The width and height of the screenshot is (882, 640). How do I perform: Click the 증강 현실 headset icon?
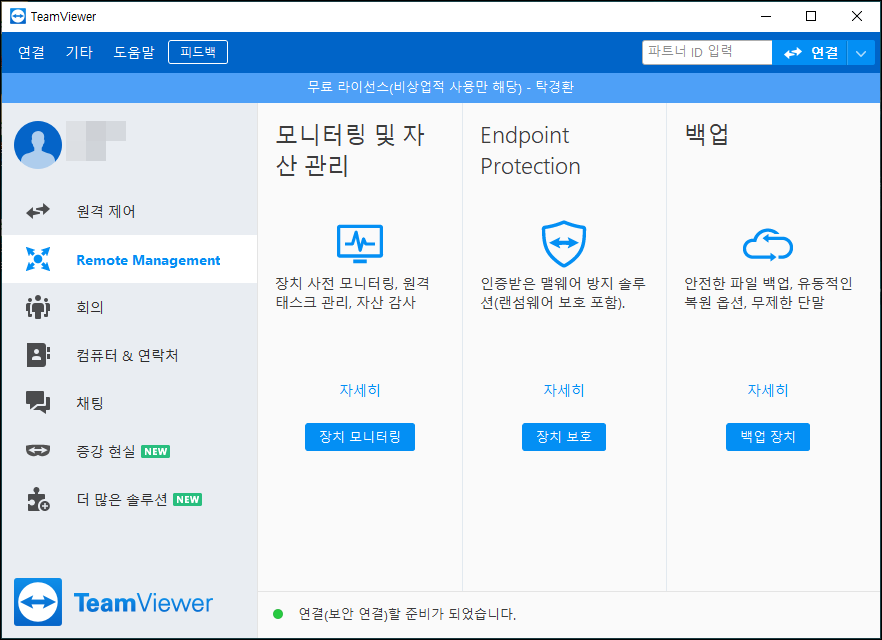[38, 451]
